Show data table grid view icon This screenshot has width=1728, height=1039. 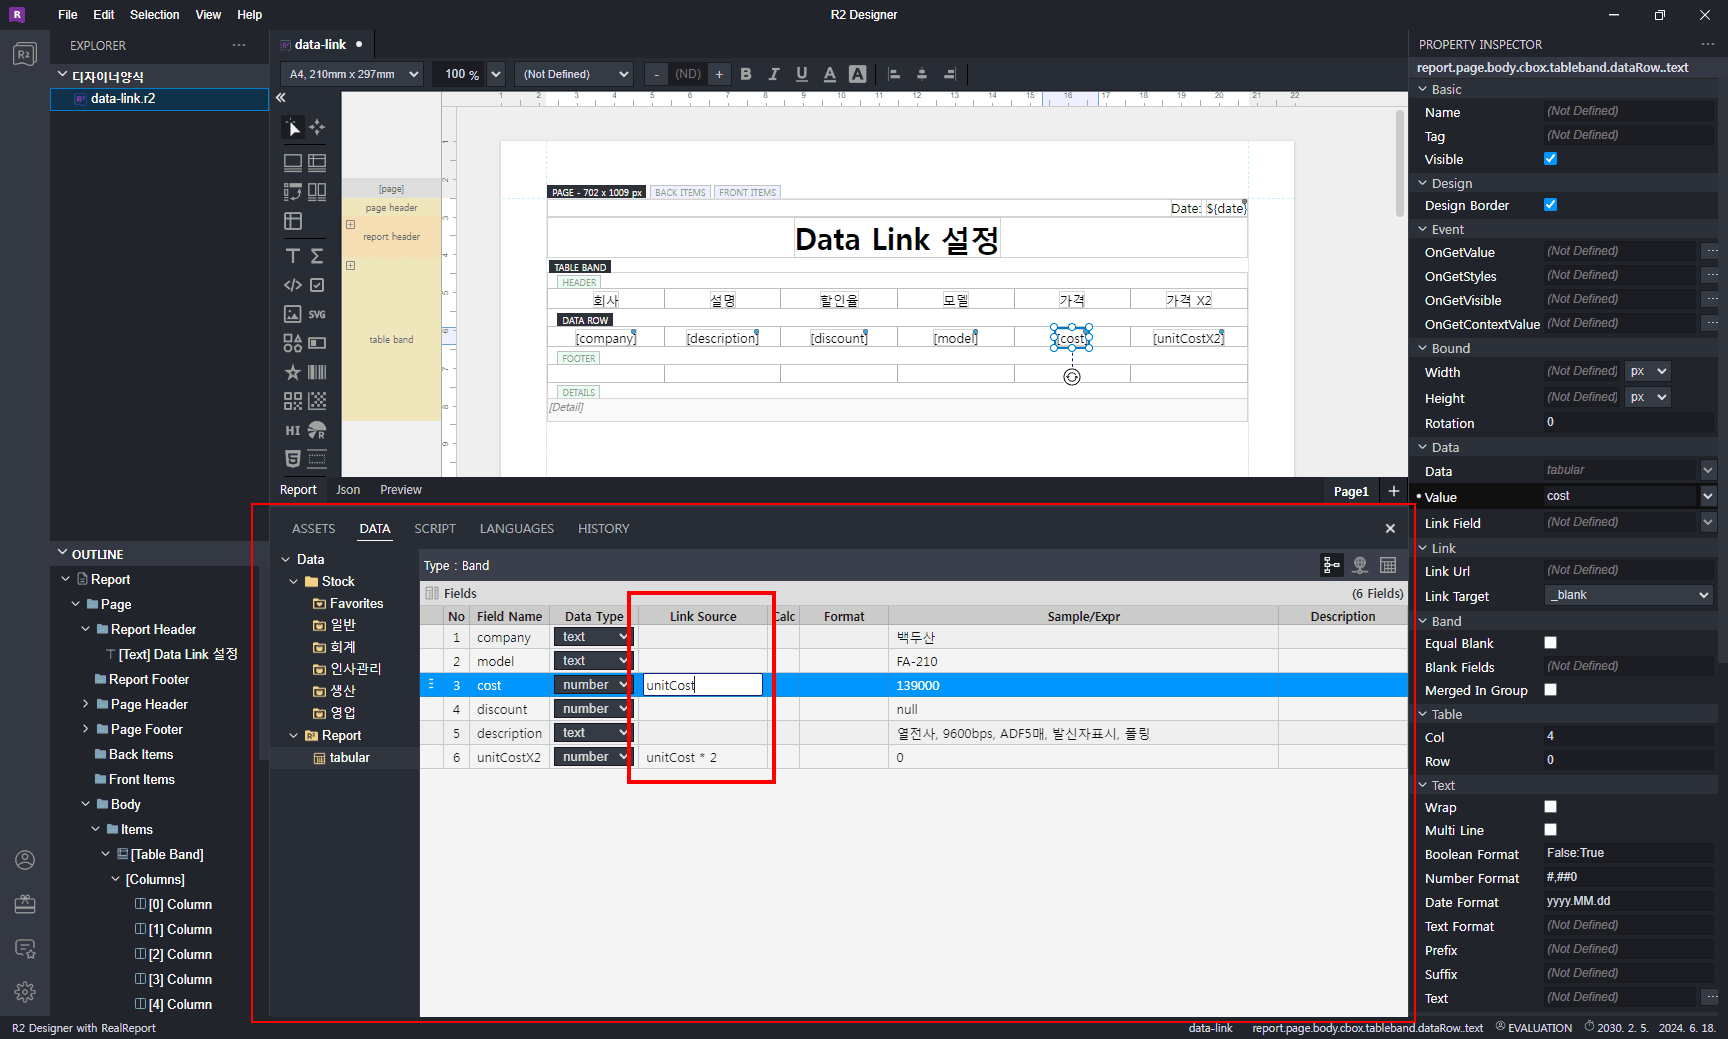pos(1388,565)
